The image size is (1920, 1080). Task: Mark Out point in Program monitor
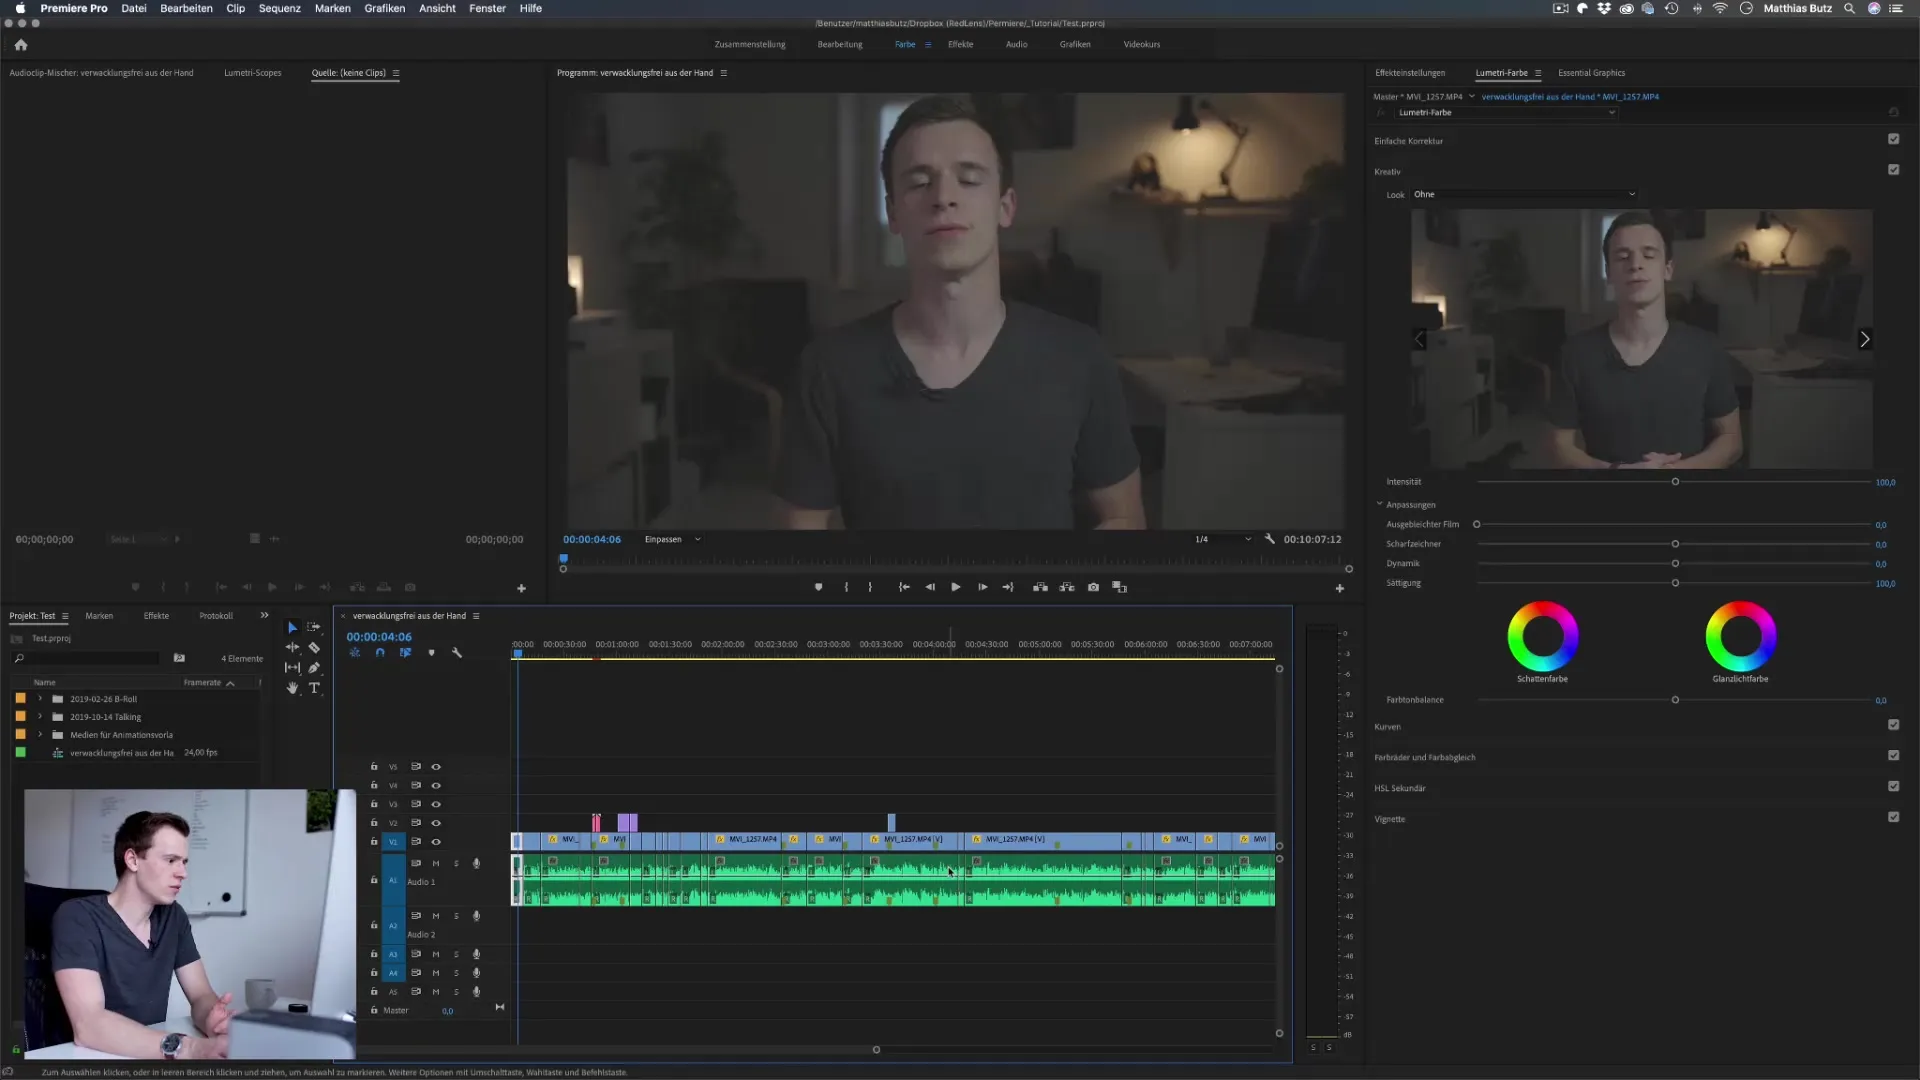870,587
